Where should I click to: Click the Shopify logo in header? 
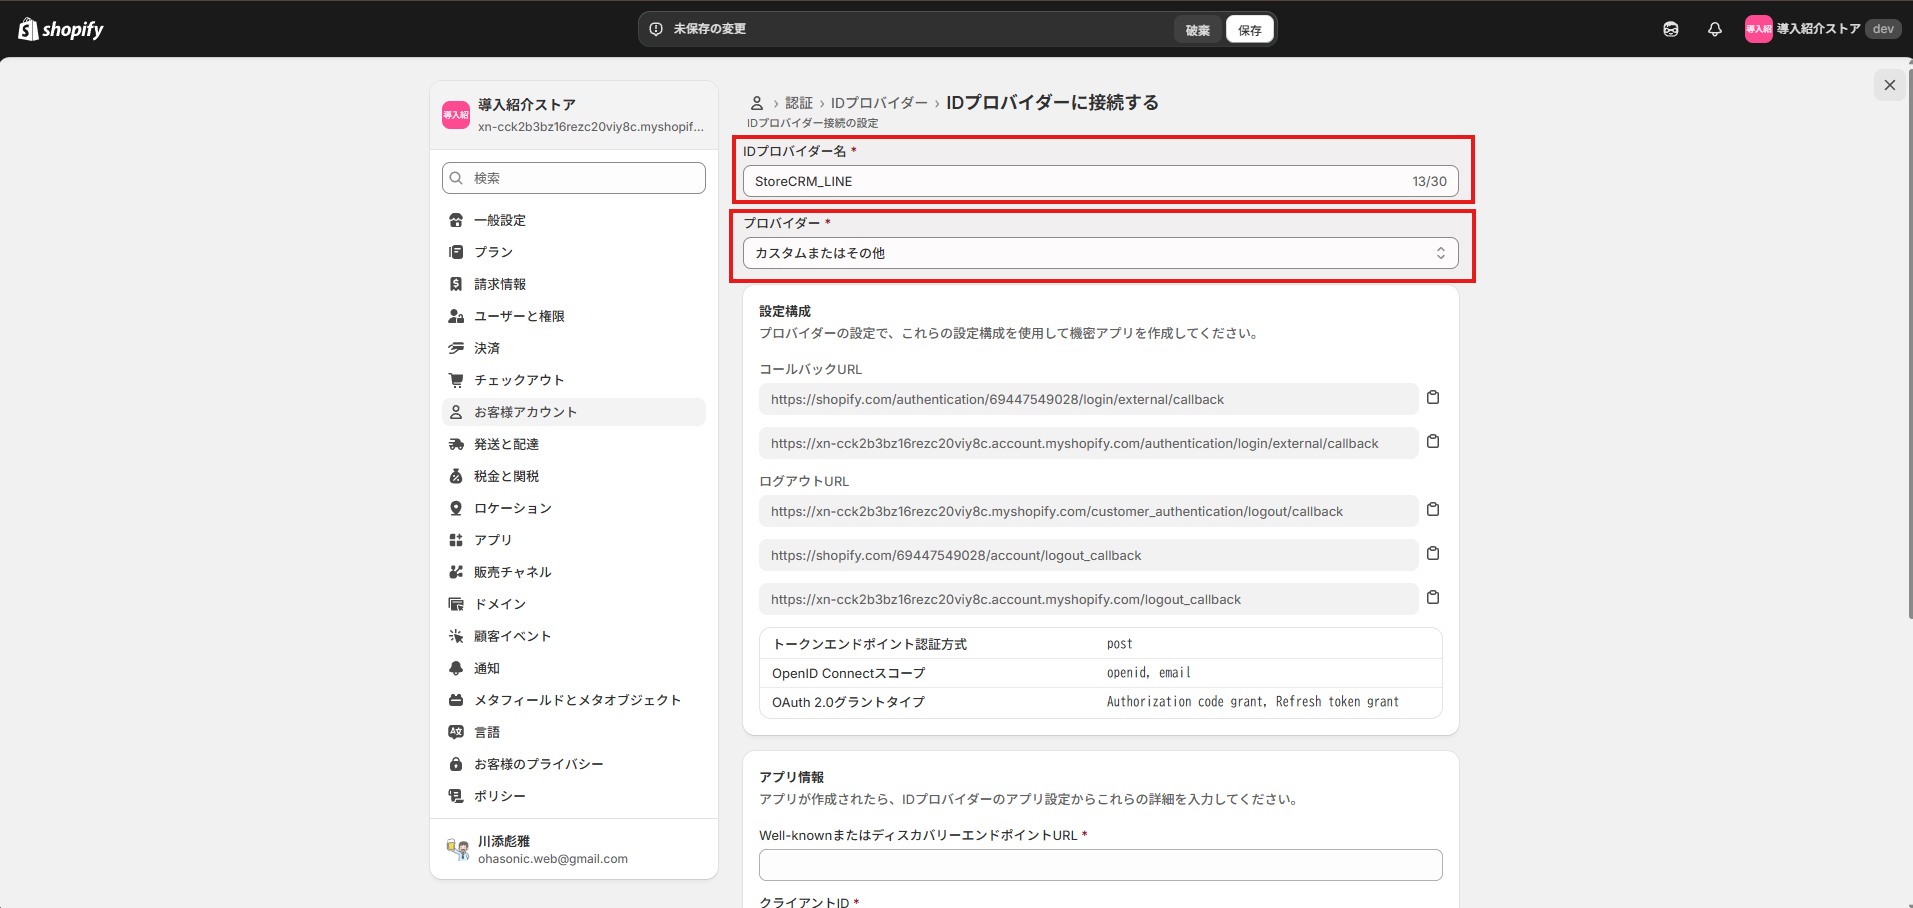pos(61,29)
